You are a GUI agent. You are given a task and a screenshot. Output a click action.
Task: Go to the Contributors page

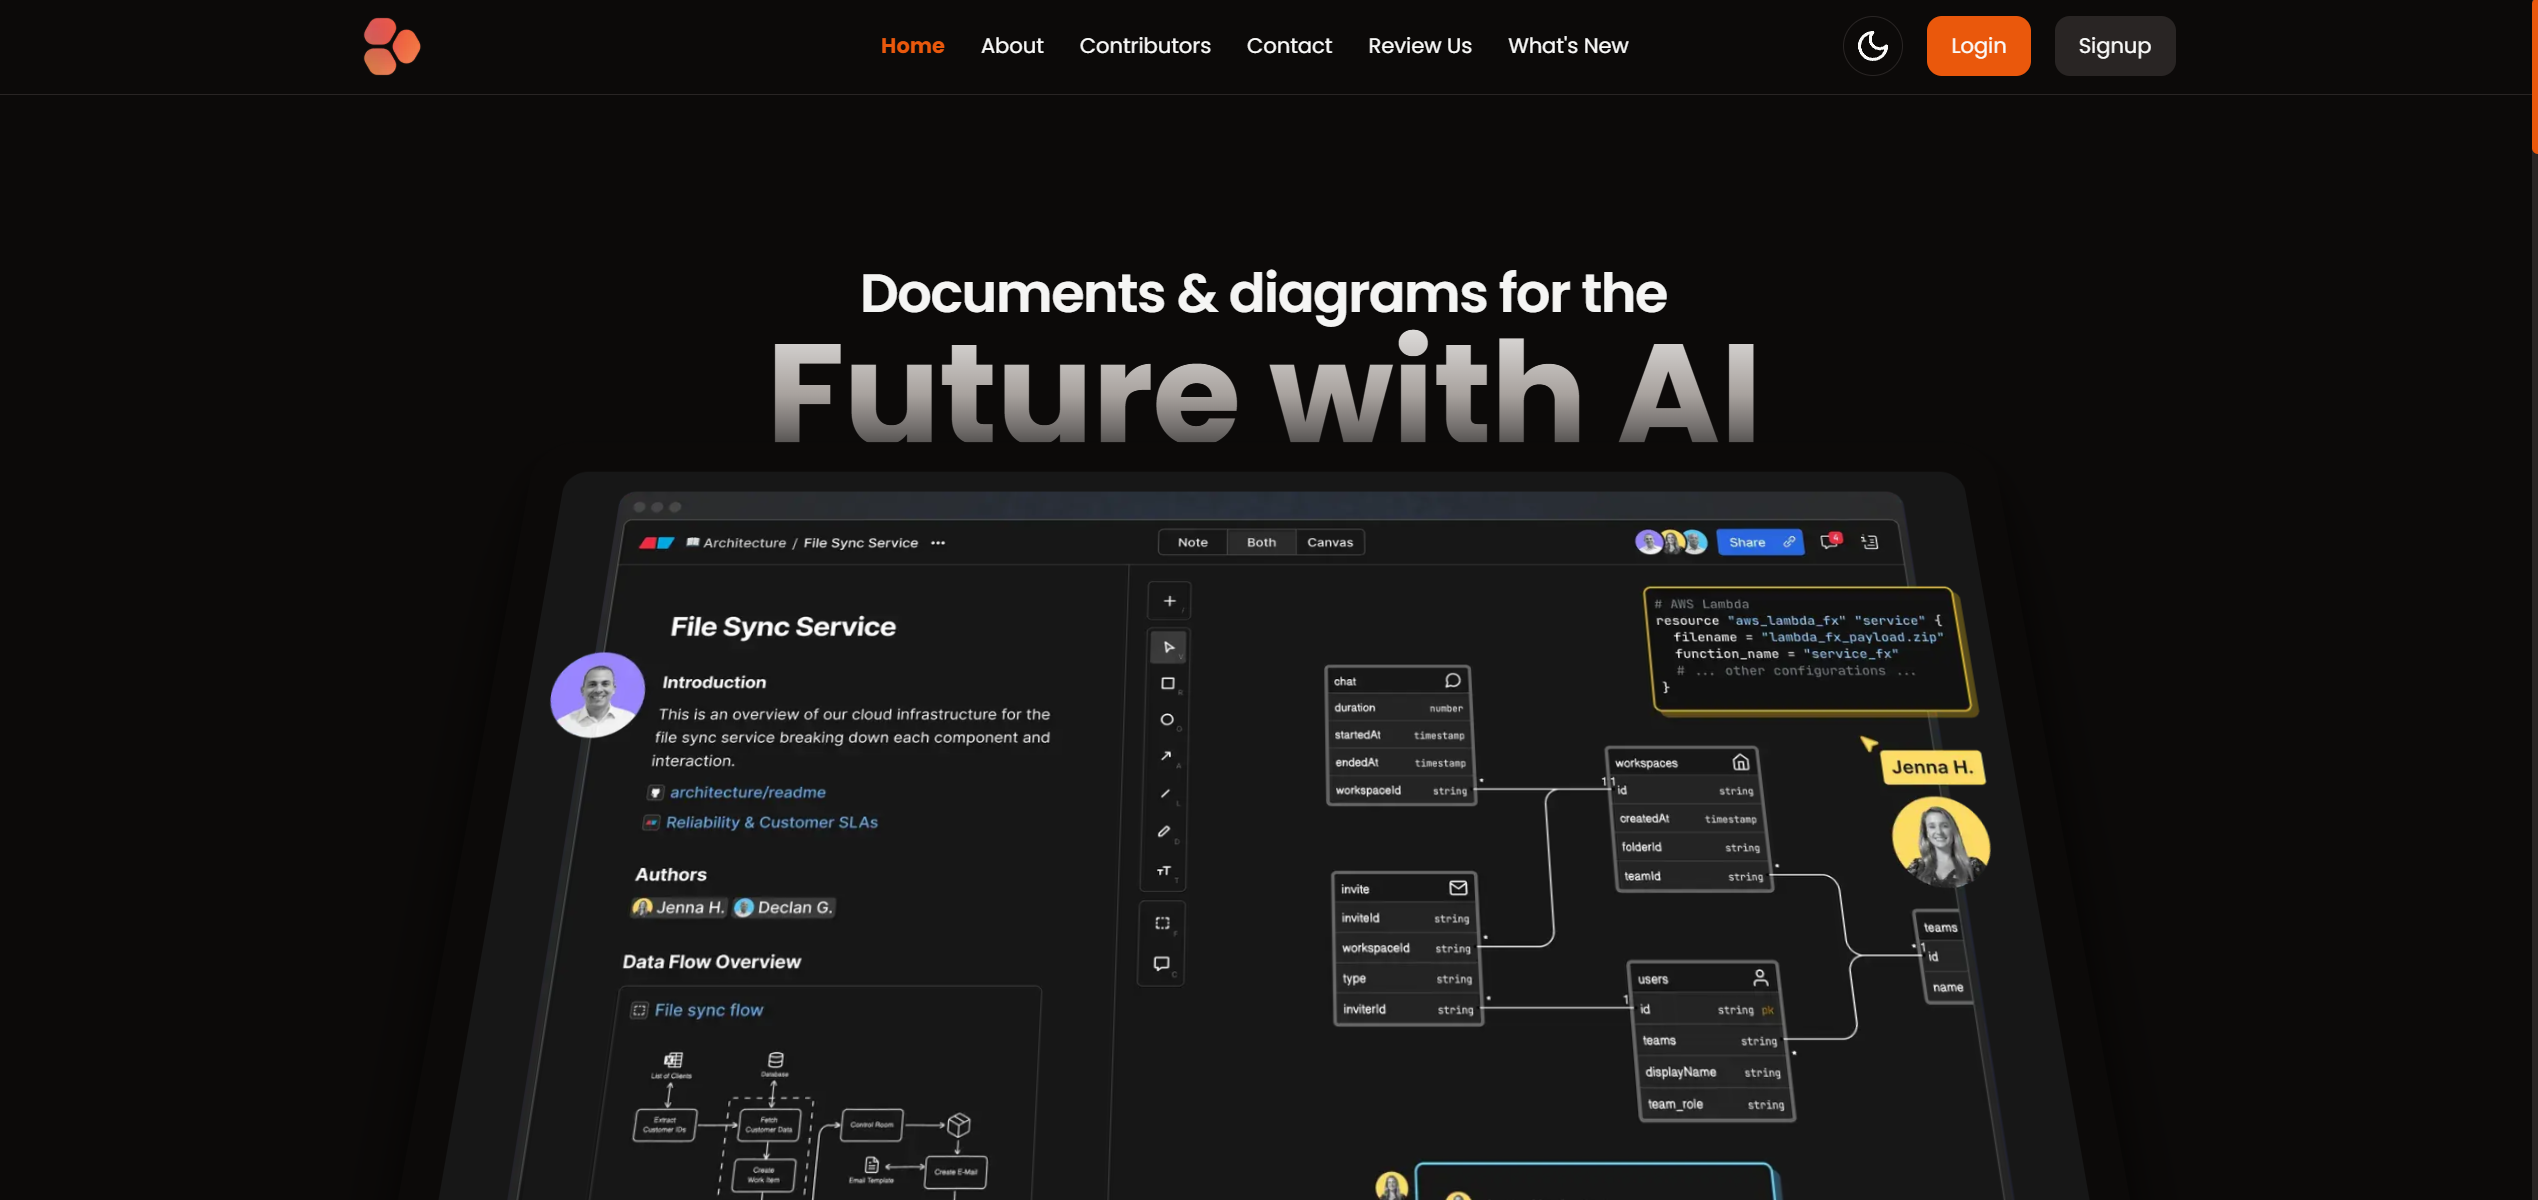(x=1144, y=46)
